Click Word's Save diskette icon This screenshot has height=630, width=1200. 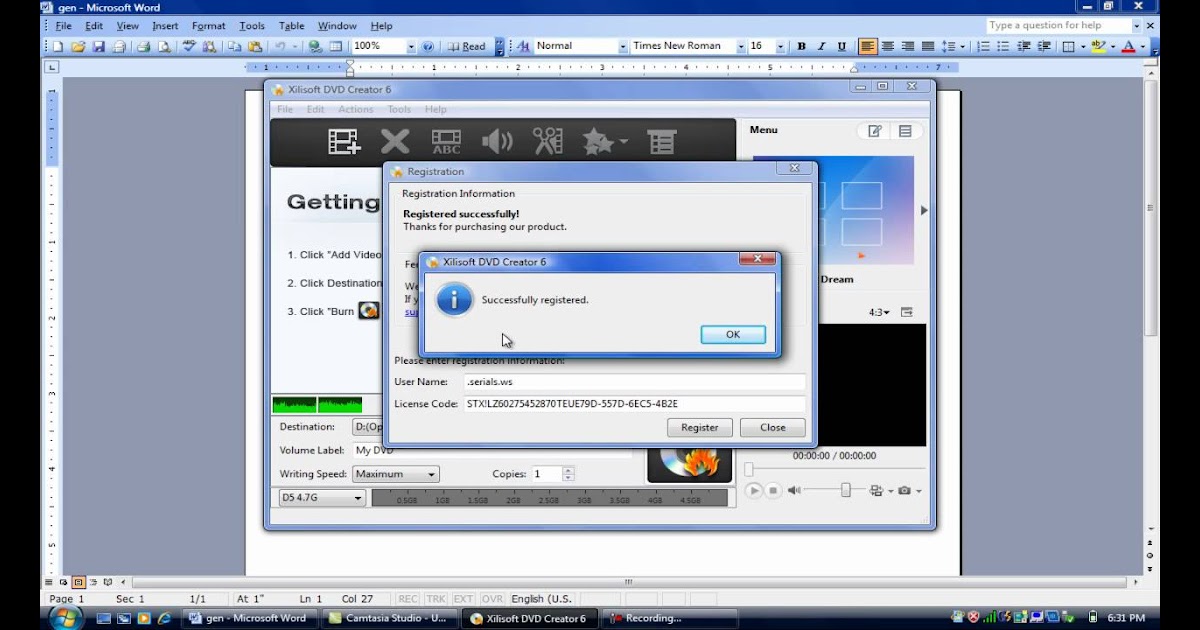click(98, 46)
